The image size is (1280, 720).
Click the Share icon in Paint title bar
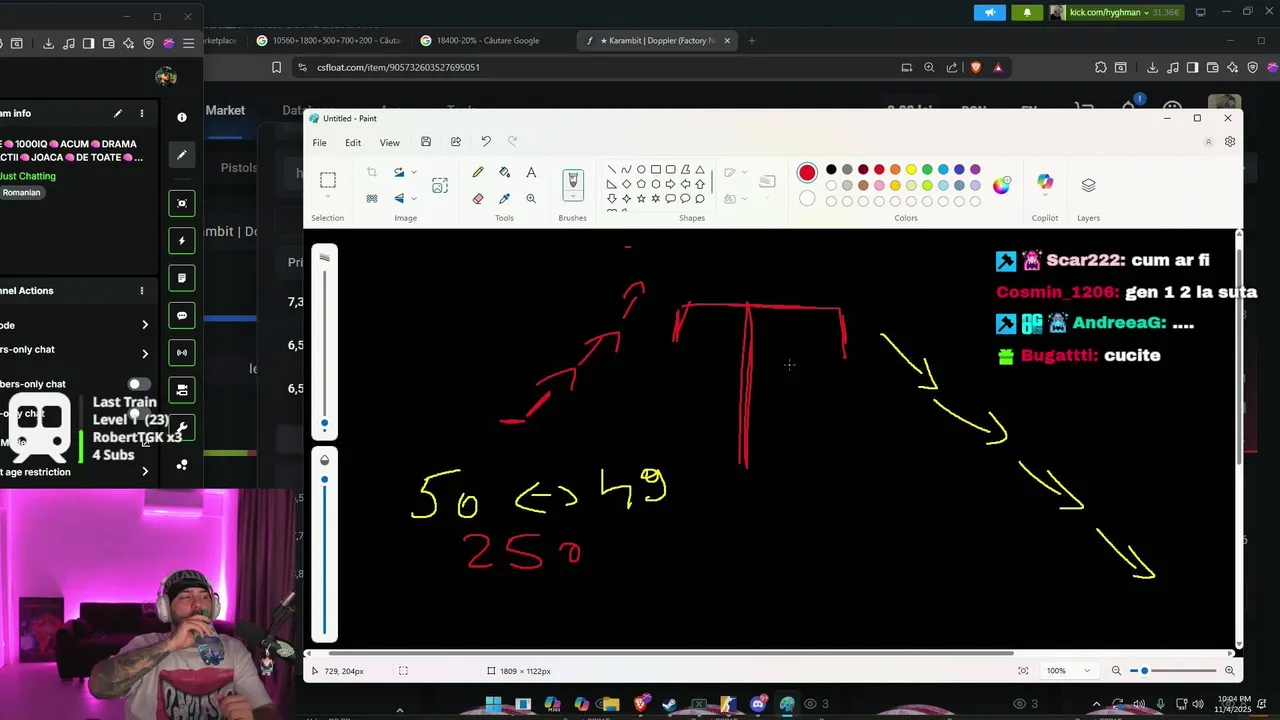456,142
